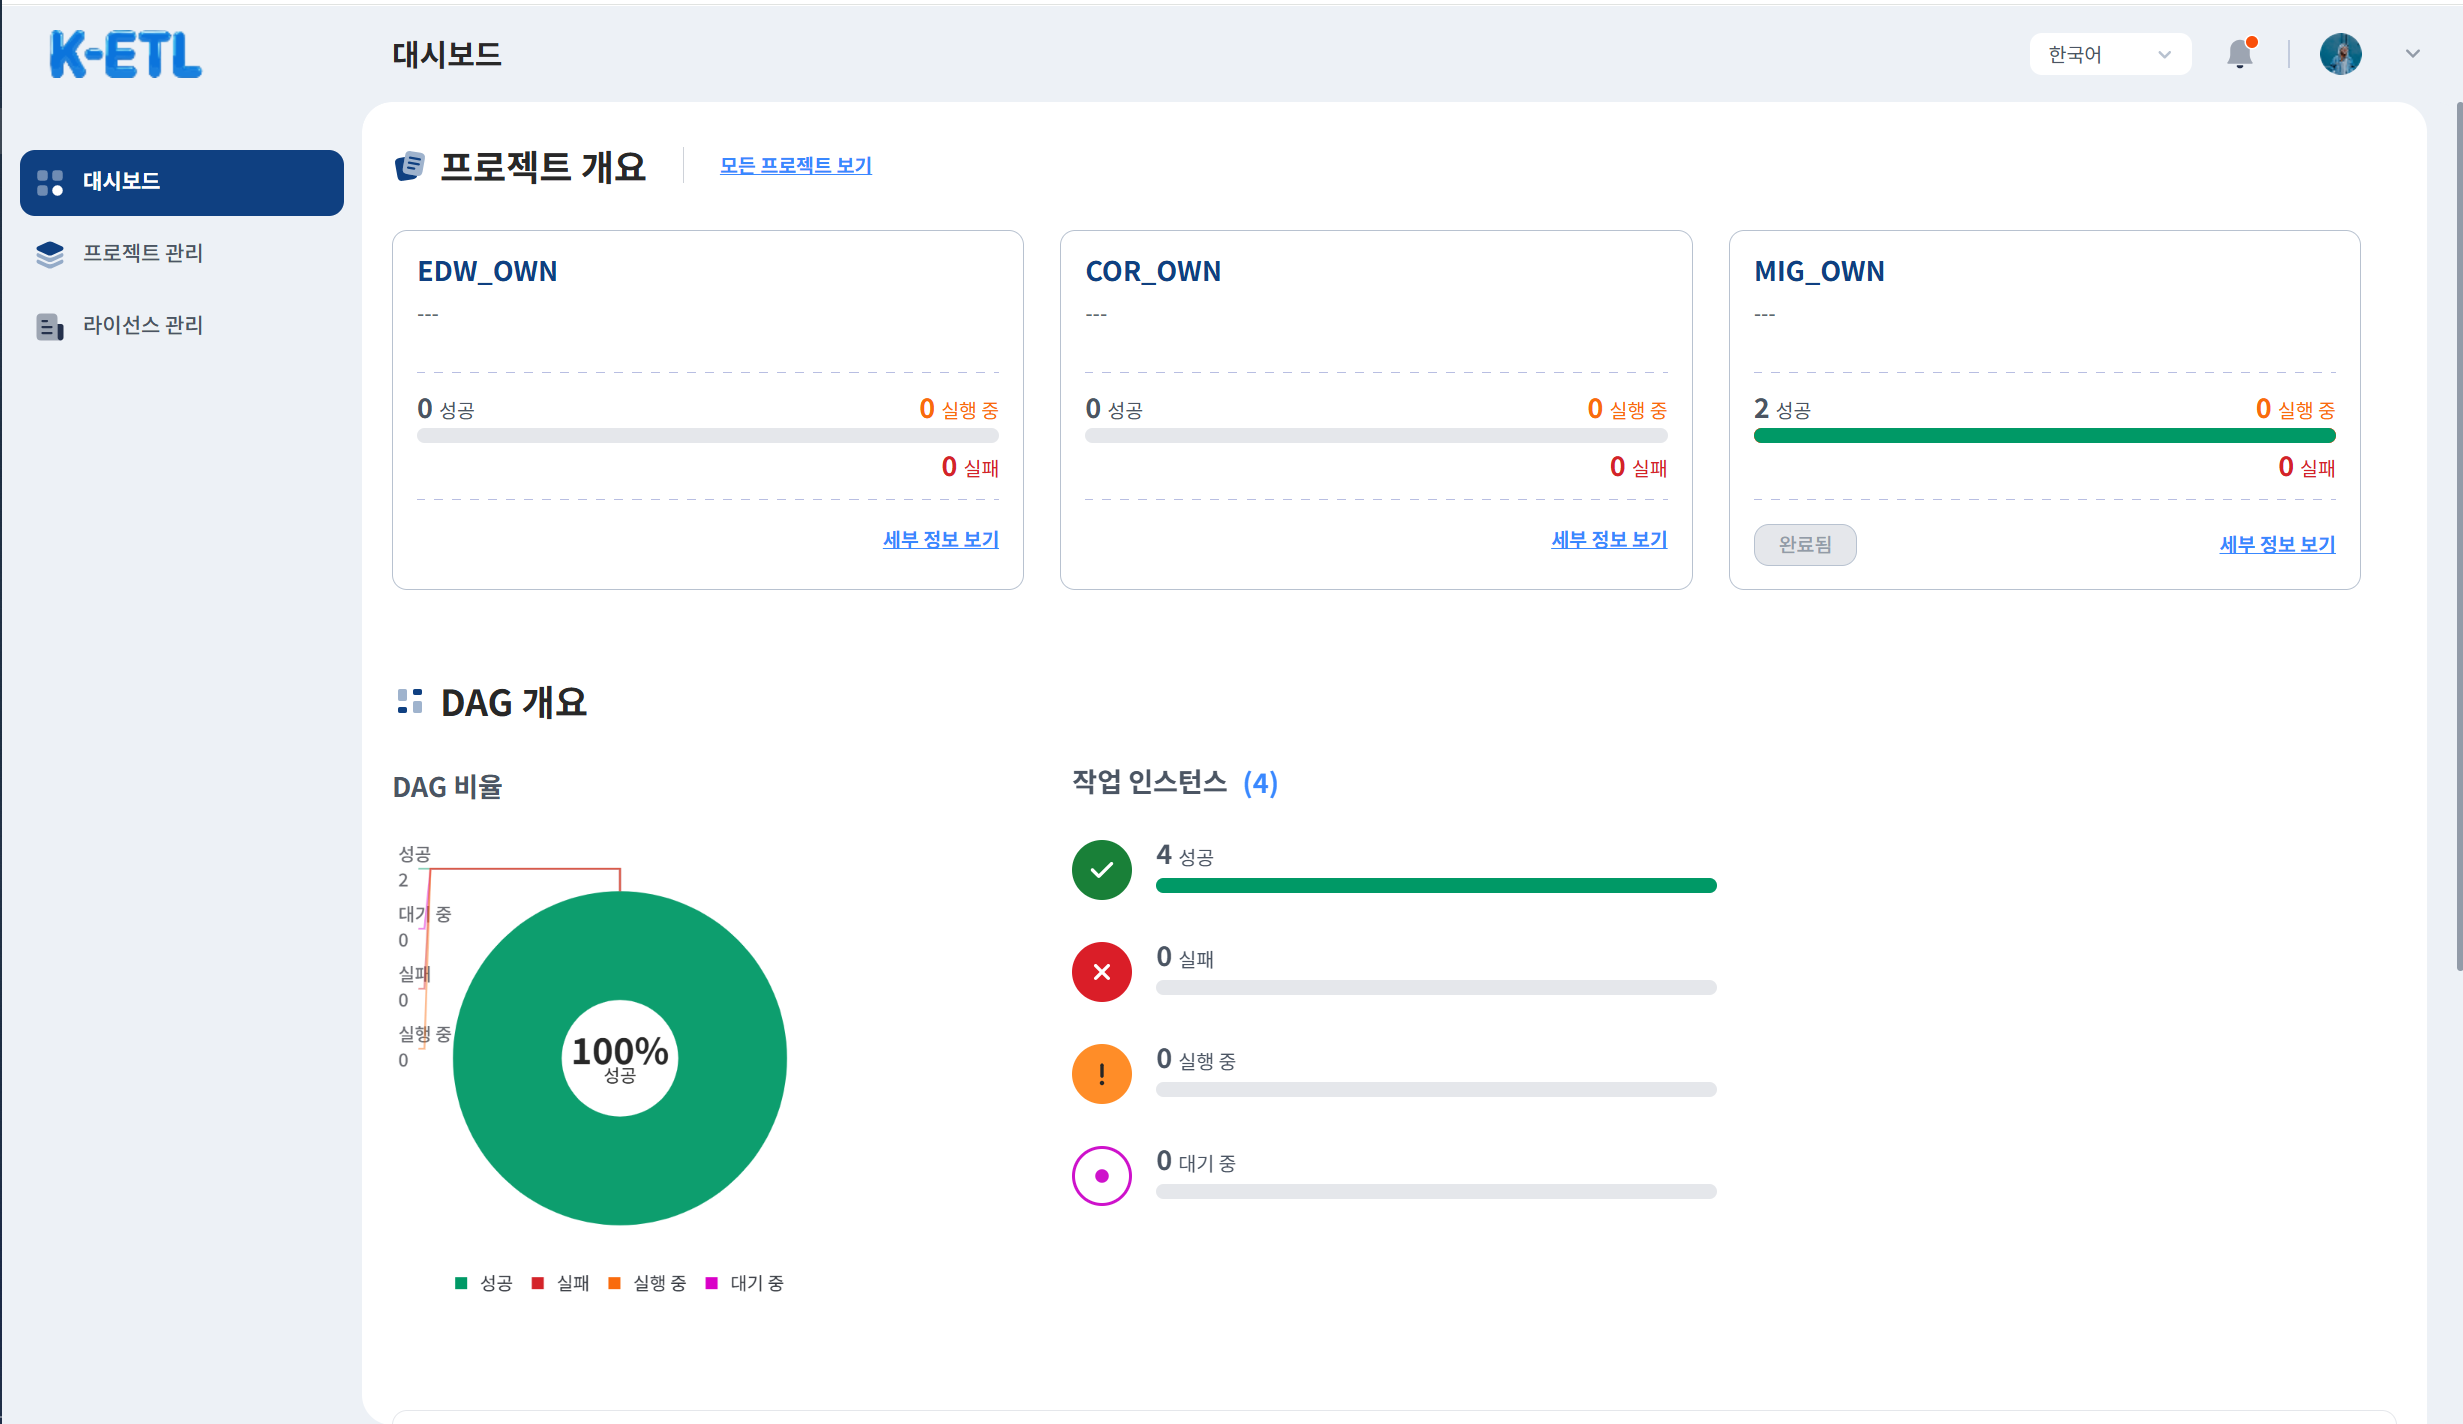Click the 4 성공 instance progress bar
Screen dimensions: 2463x1424
pos(1436,886)
